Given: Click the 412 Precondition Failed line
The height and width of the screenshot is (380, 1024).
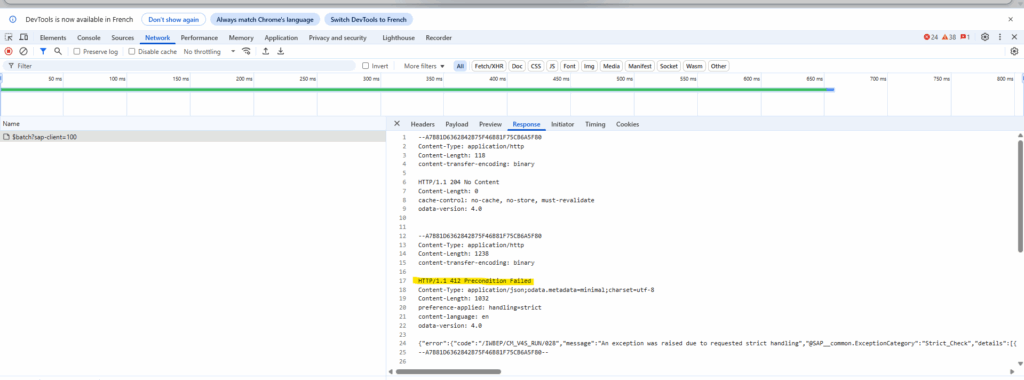Looking at the screenshot, I should [474, 281].
